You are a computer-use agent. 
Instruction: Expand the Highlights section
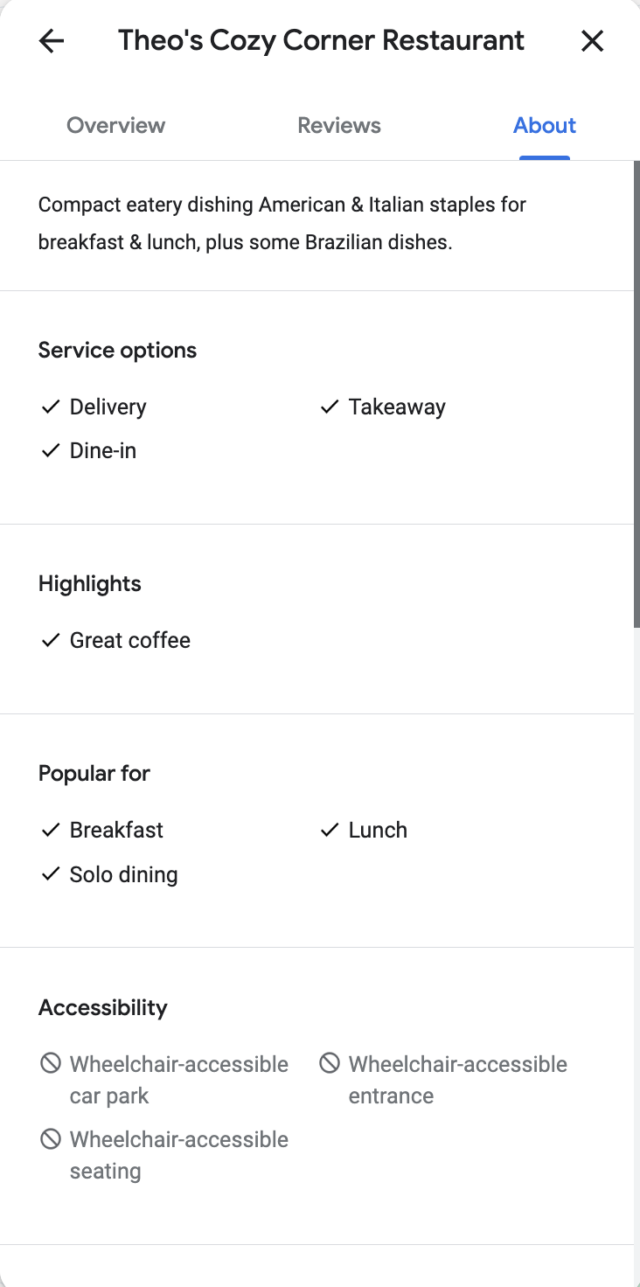(x=89, y=583)
